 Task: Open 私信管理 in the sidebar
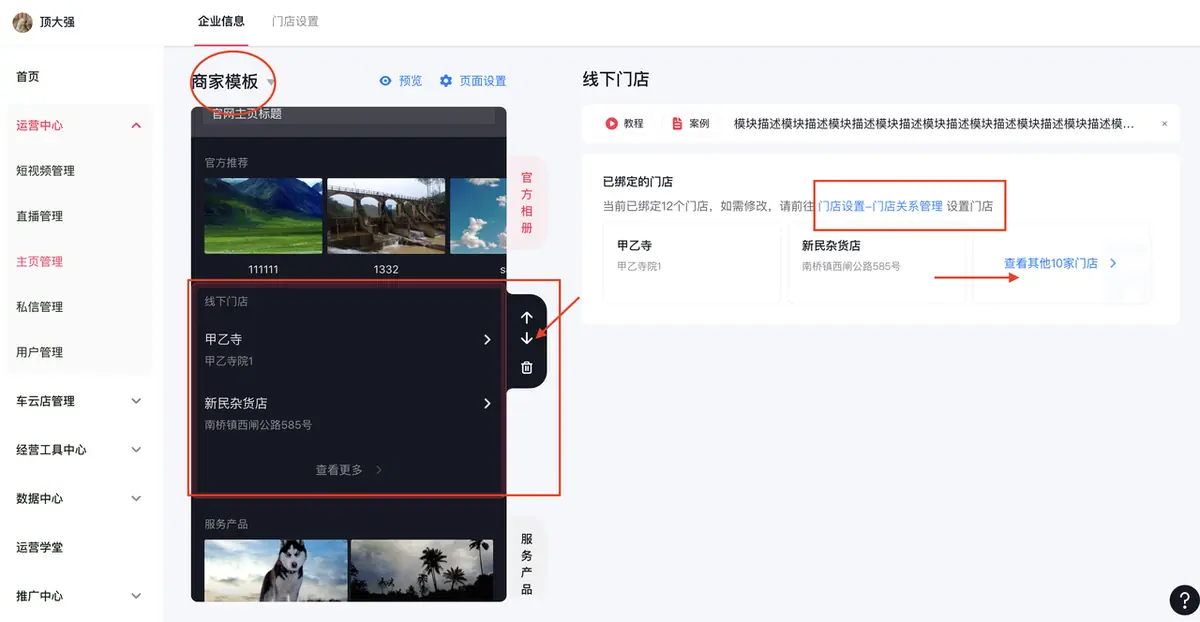pyautogui.click(x=40, y=307)
